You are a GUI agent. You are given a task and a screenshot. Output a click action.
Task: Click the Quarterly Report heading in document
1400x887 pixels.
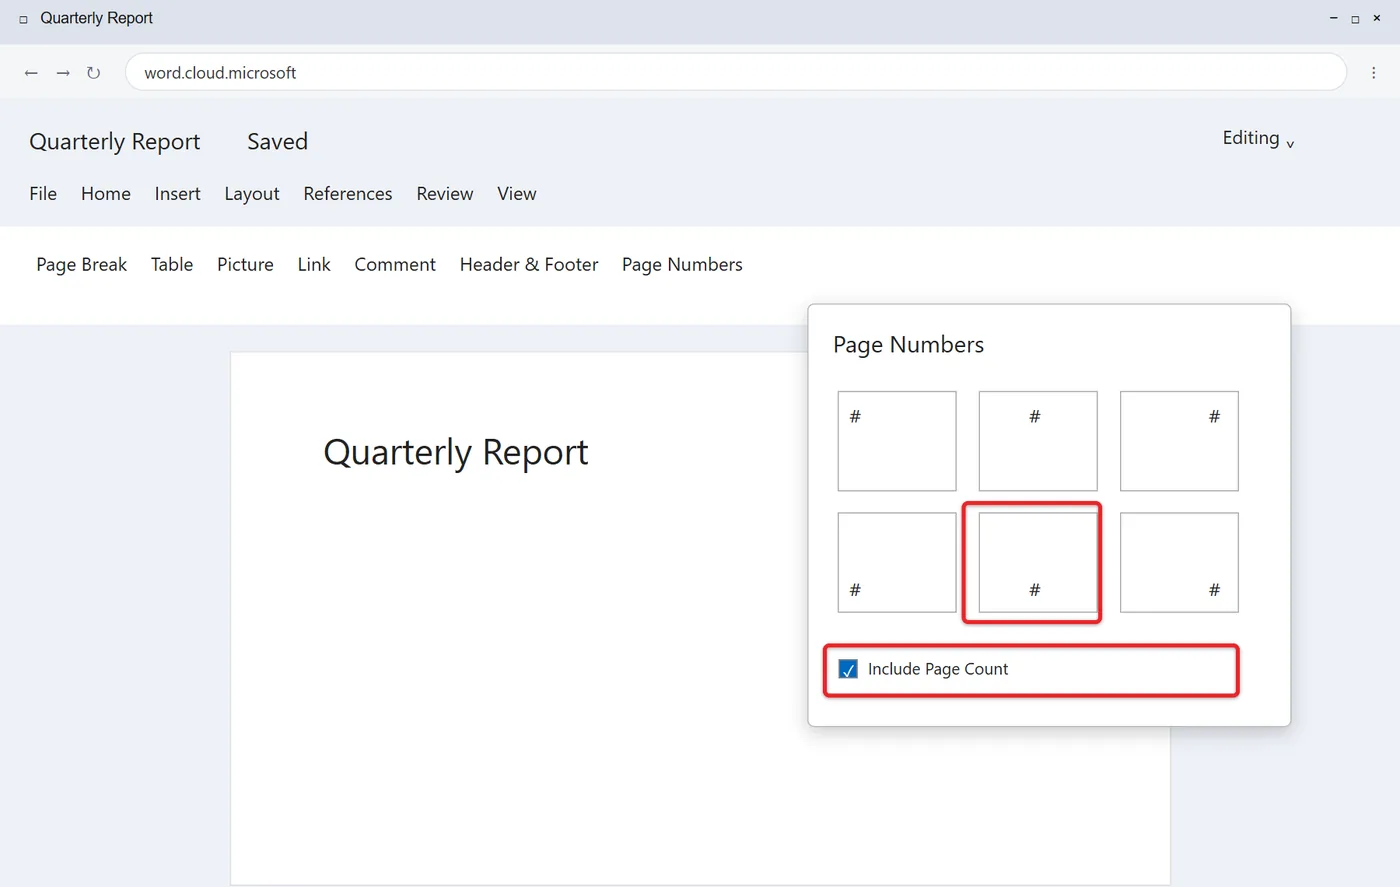tap(456, 452)
